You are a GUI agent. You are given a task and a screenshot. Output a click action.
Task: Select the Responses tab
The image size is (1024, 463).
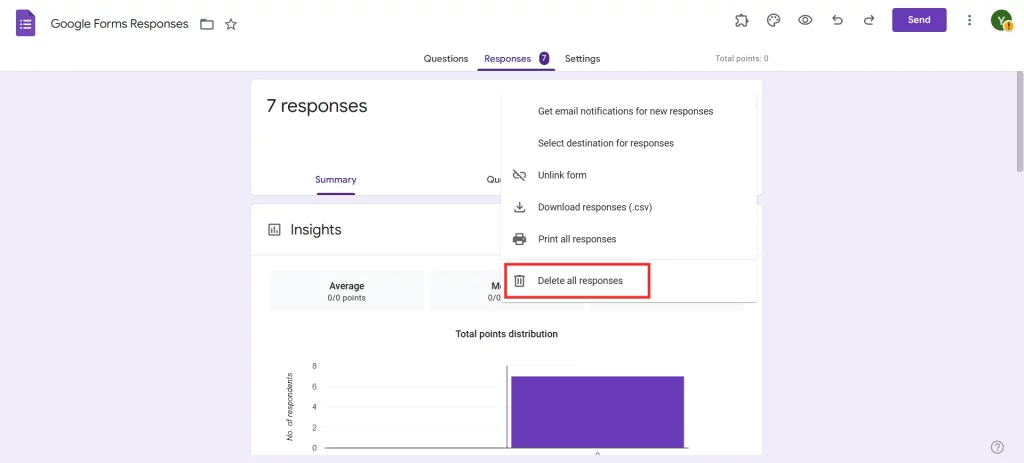(x=507, y=59)
